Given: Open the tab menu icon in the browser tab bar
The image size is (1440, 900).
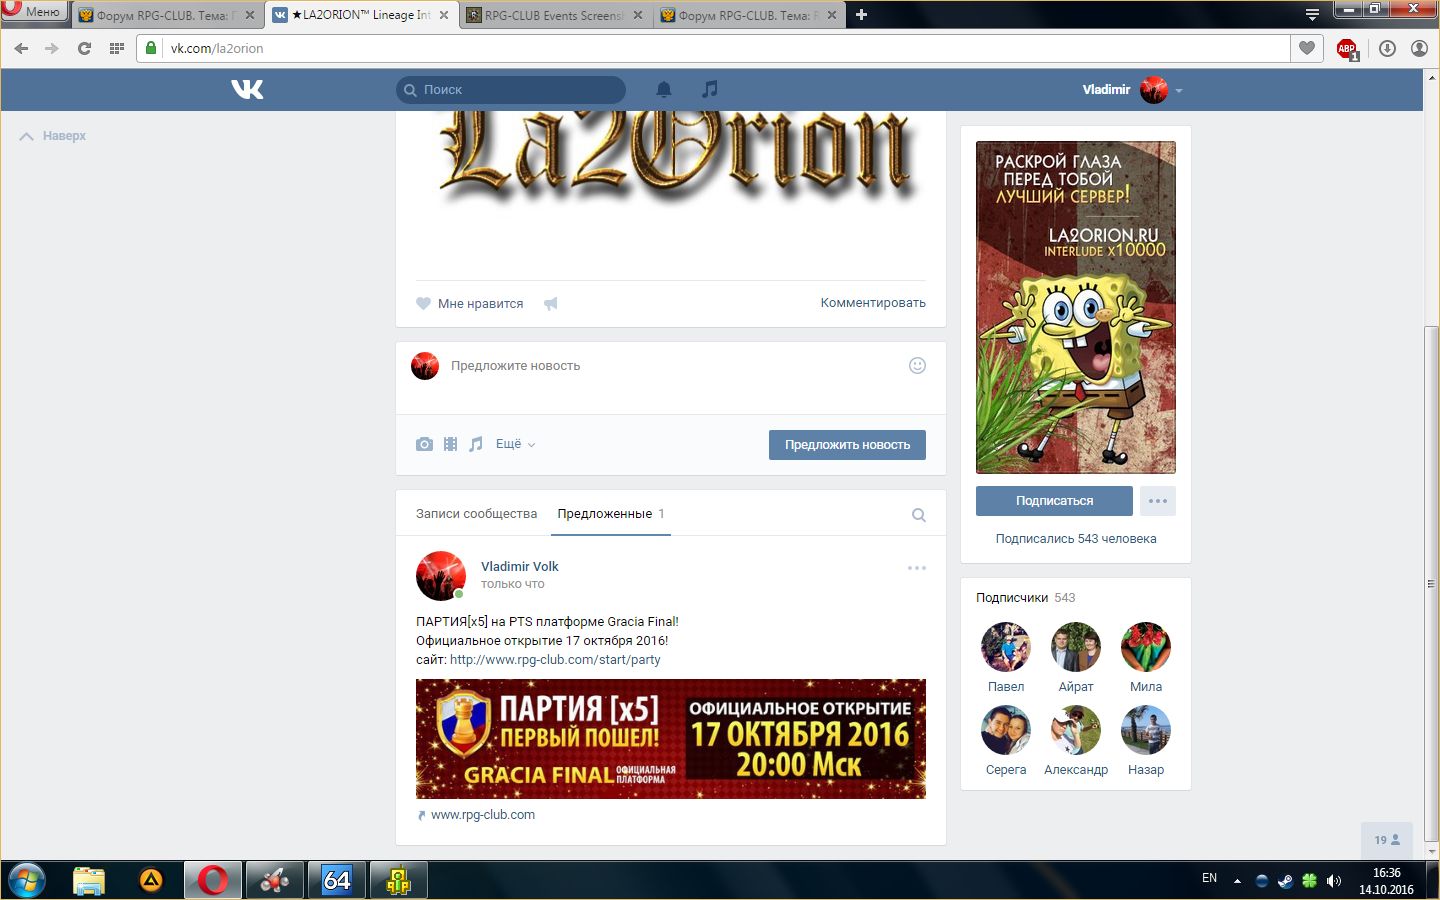Looking at the screenshot, I should (x=1312, y=14).
